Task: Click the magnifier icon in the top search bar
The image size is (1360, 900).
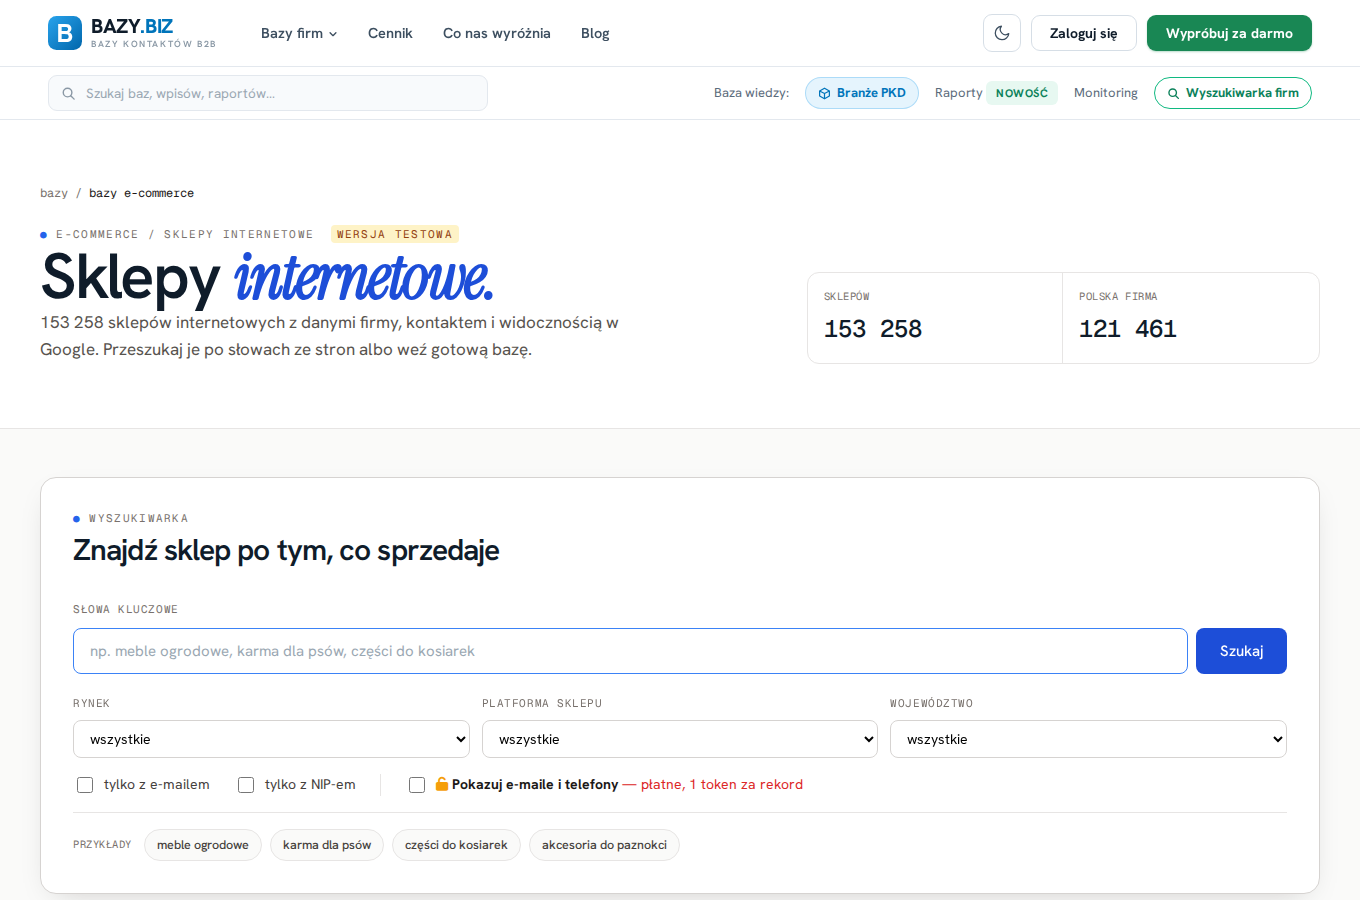Action: (x=69, y=93)
